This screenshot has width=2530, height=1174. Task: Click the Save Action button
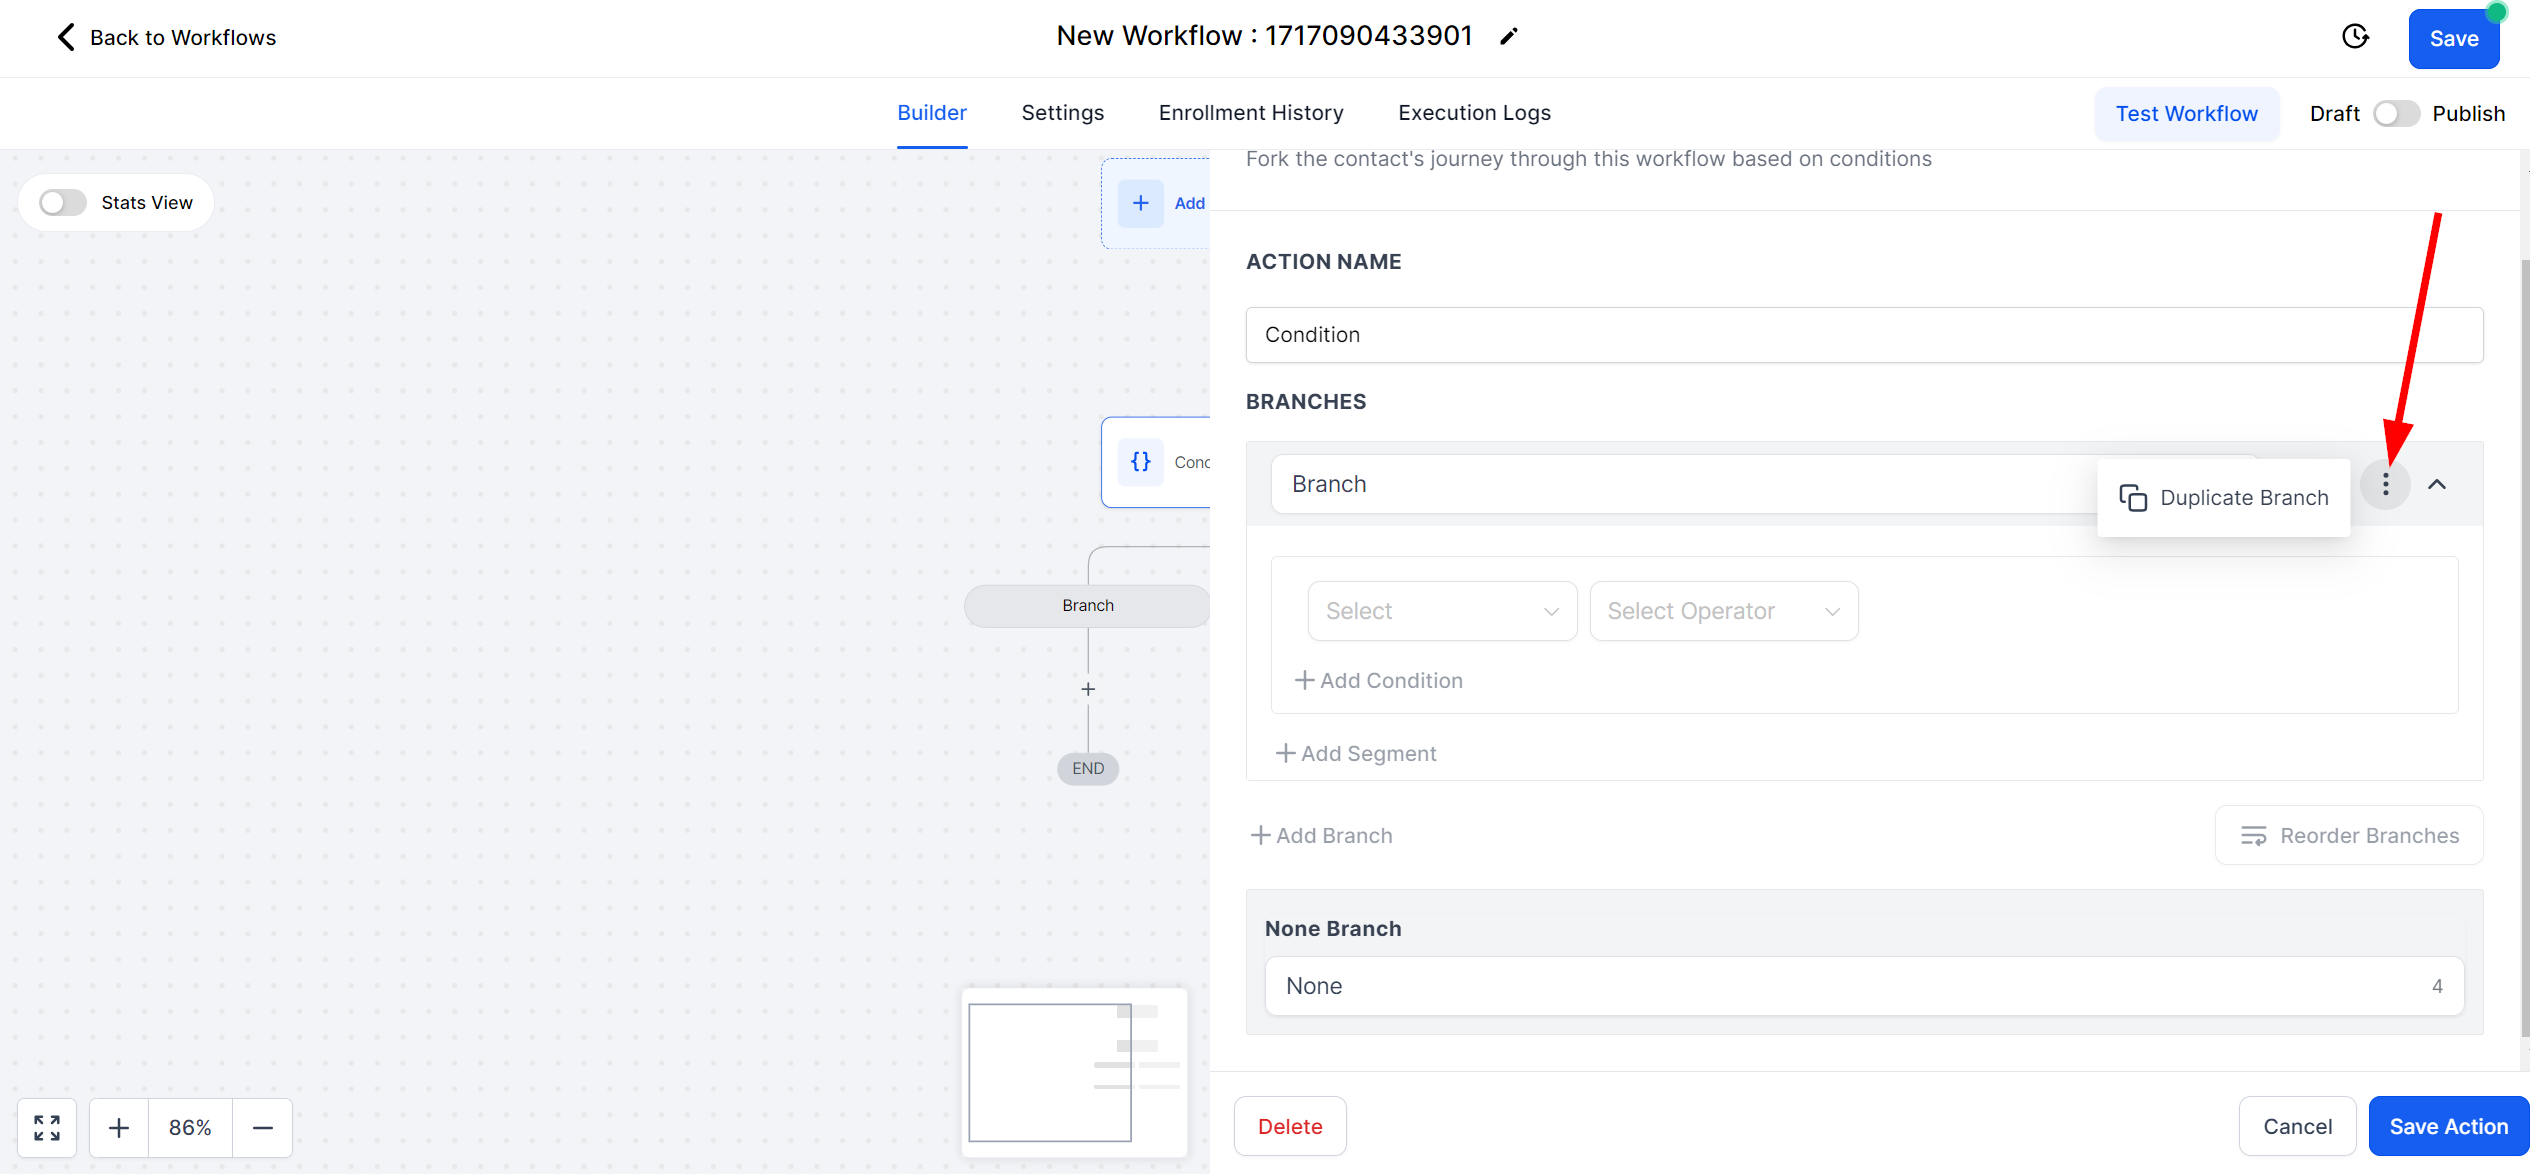(x=2448, y=1127)
